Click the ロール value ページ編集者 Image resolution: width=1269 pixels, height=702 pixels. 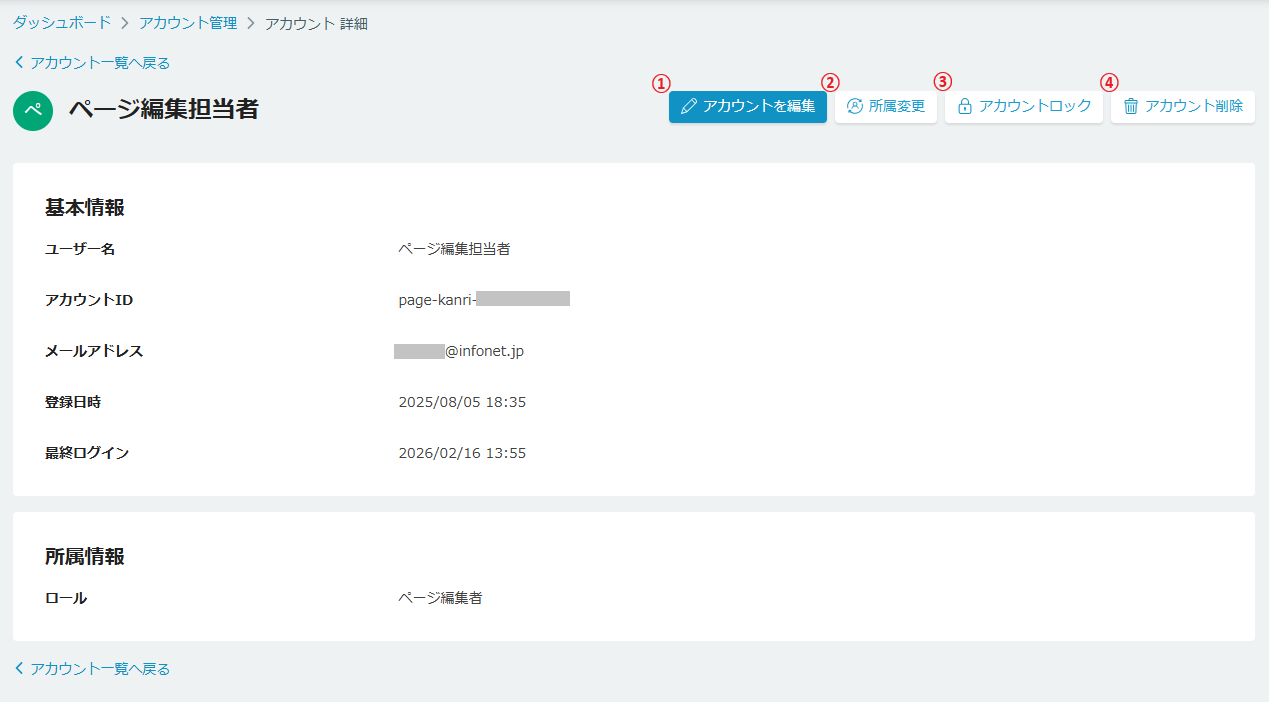[x=440, y=598]
